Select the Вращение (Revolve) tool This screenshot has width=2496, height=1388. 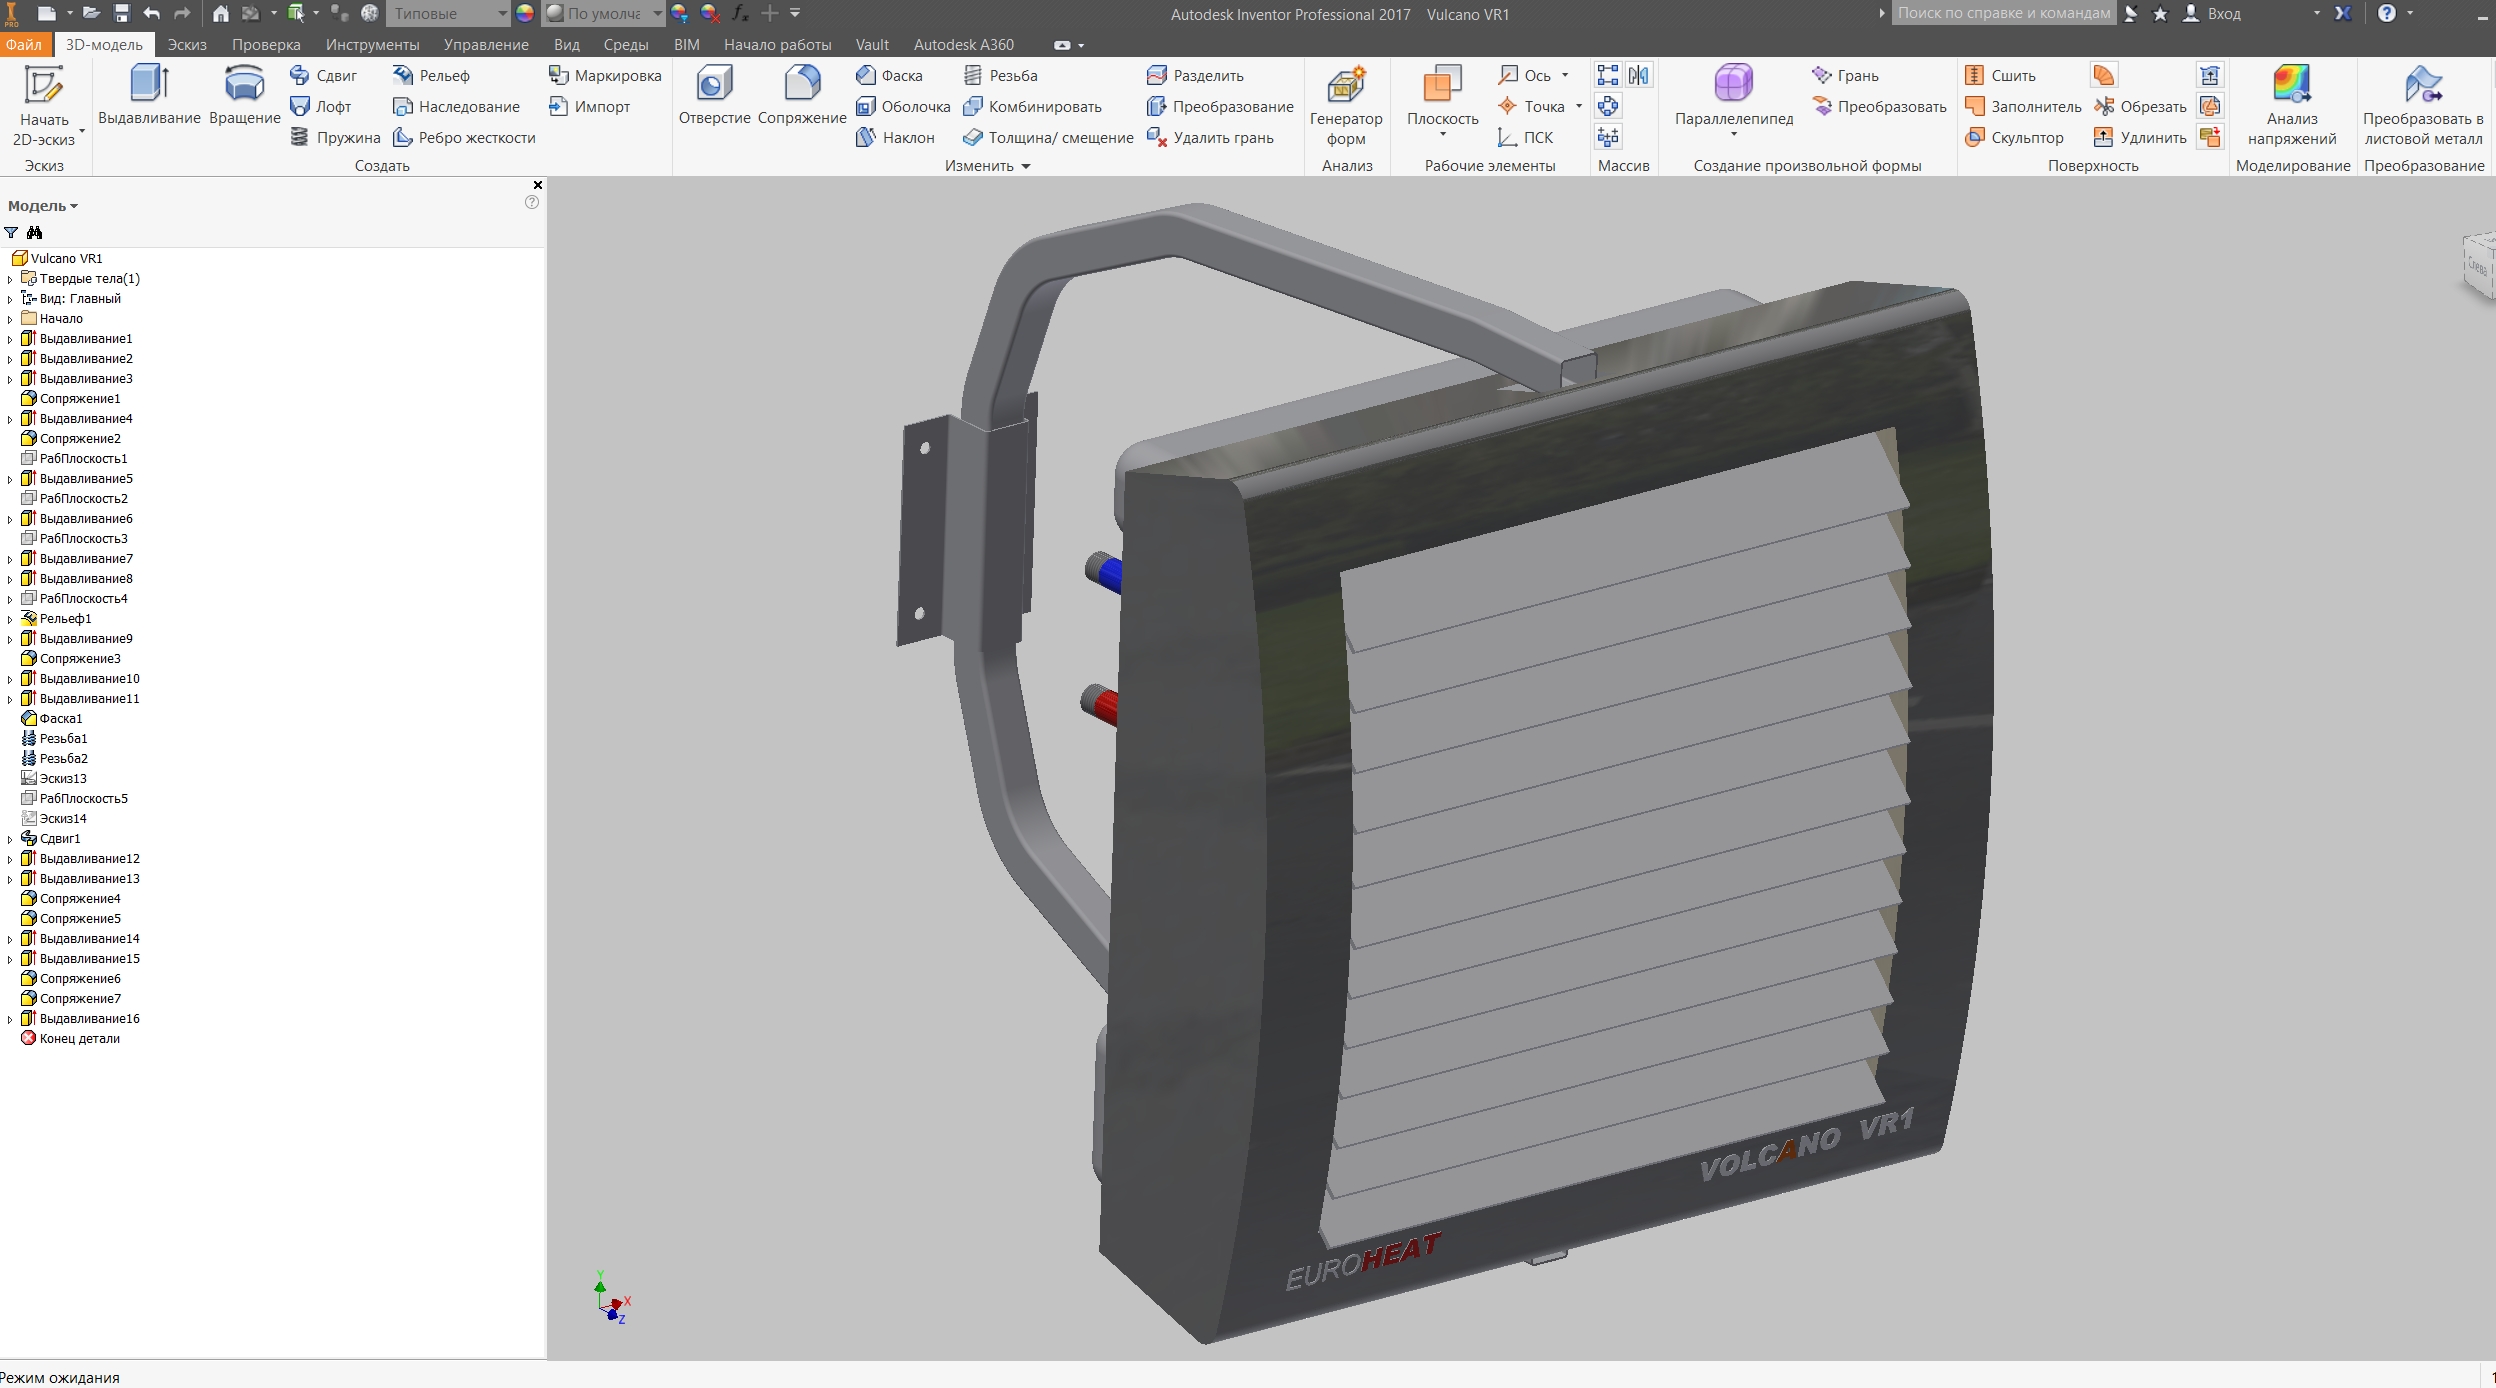(x=244, y=97)
